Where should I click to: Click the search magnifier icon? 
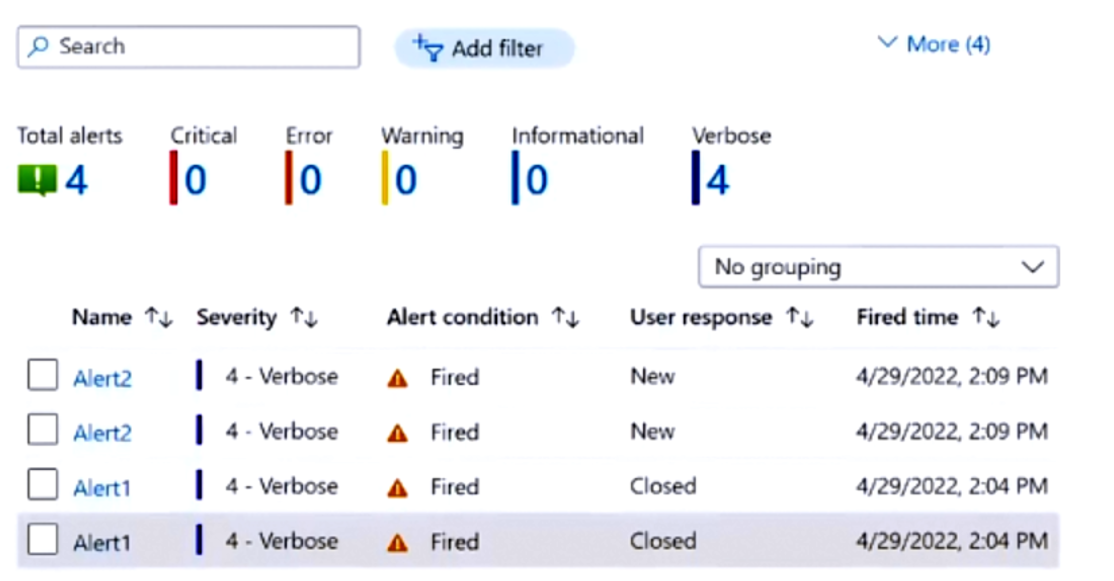point(35,46)
